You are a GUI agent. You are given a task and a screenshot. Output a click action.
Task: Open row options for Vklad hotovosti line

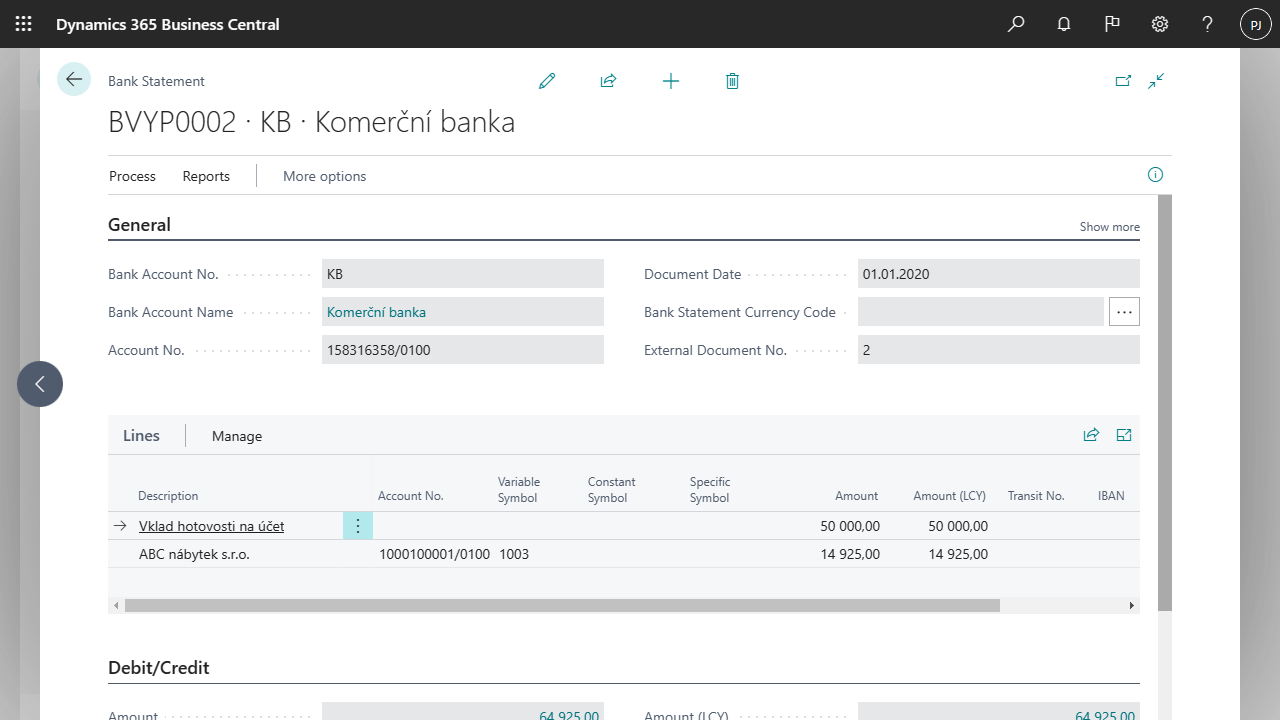[x=358, y=526]
